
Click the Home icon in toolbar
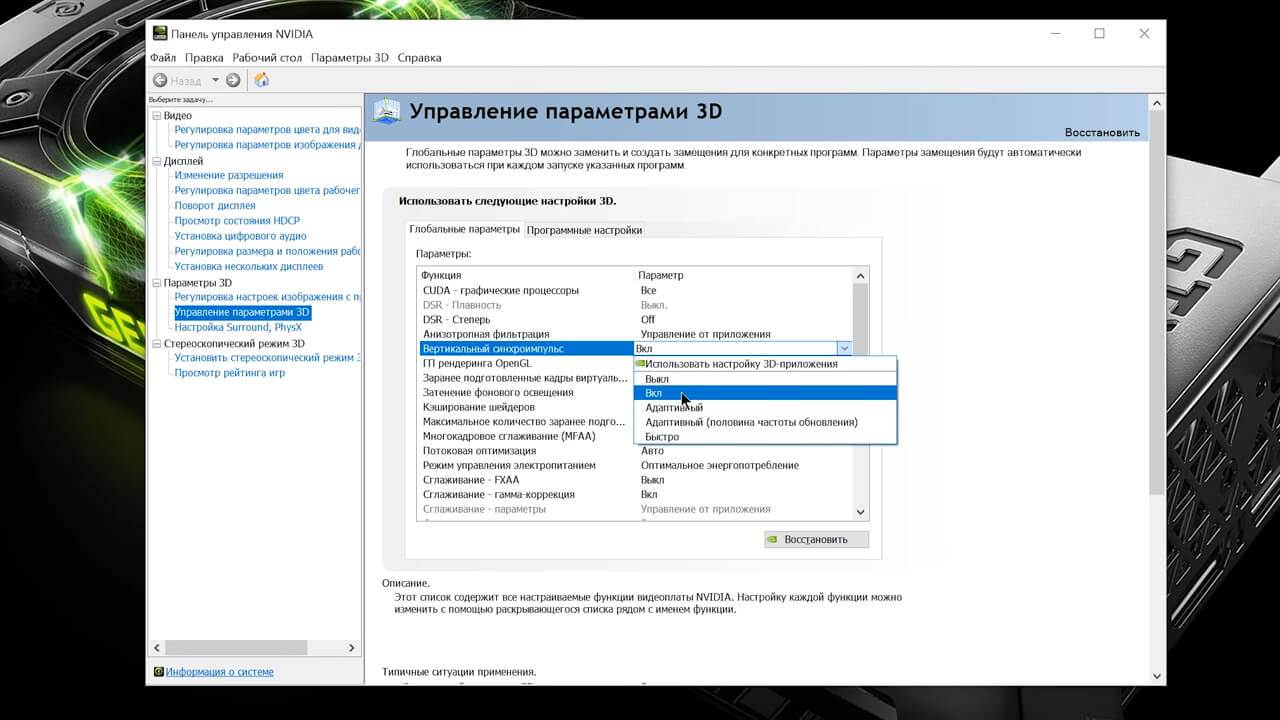tap(262, 80)
